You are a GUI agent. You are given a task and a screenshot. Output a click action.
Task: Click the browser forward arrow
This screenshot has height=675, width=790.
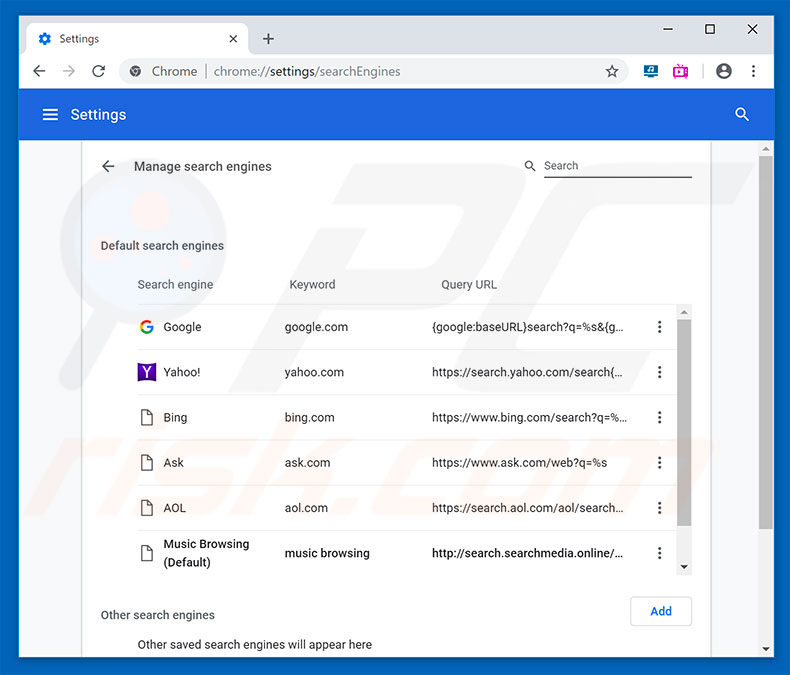(x=69, y=71)
